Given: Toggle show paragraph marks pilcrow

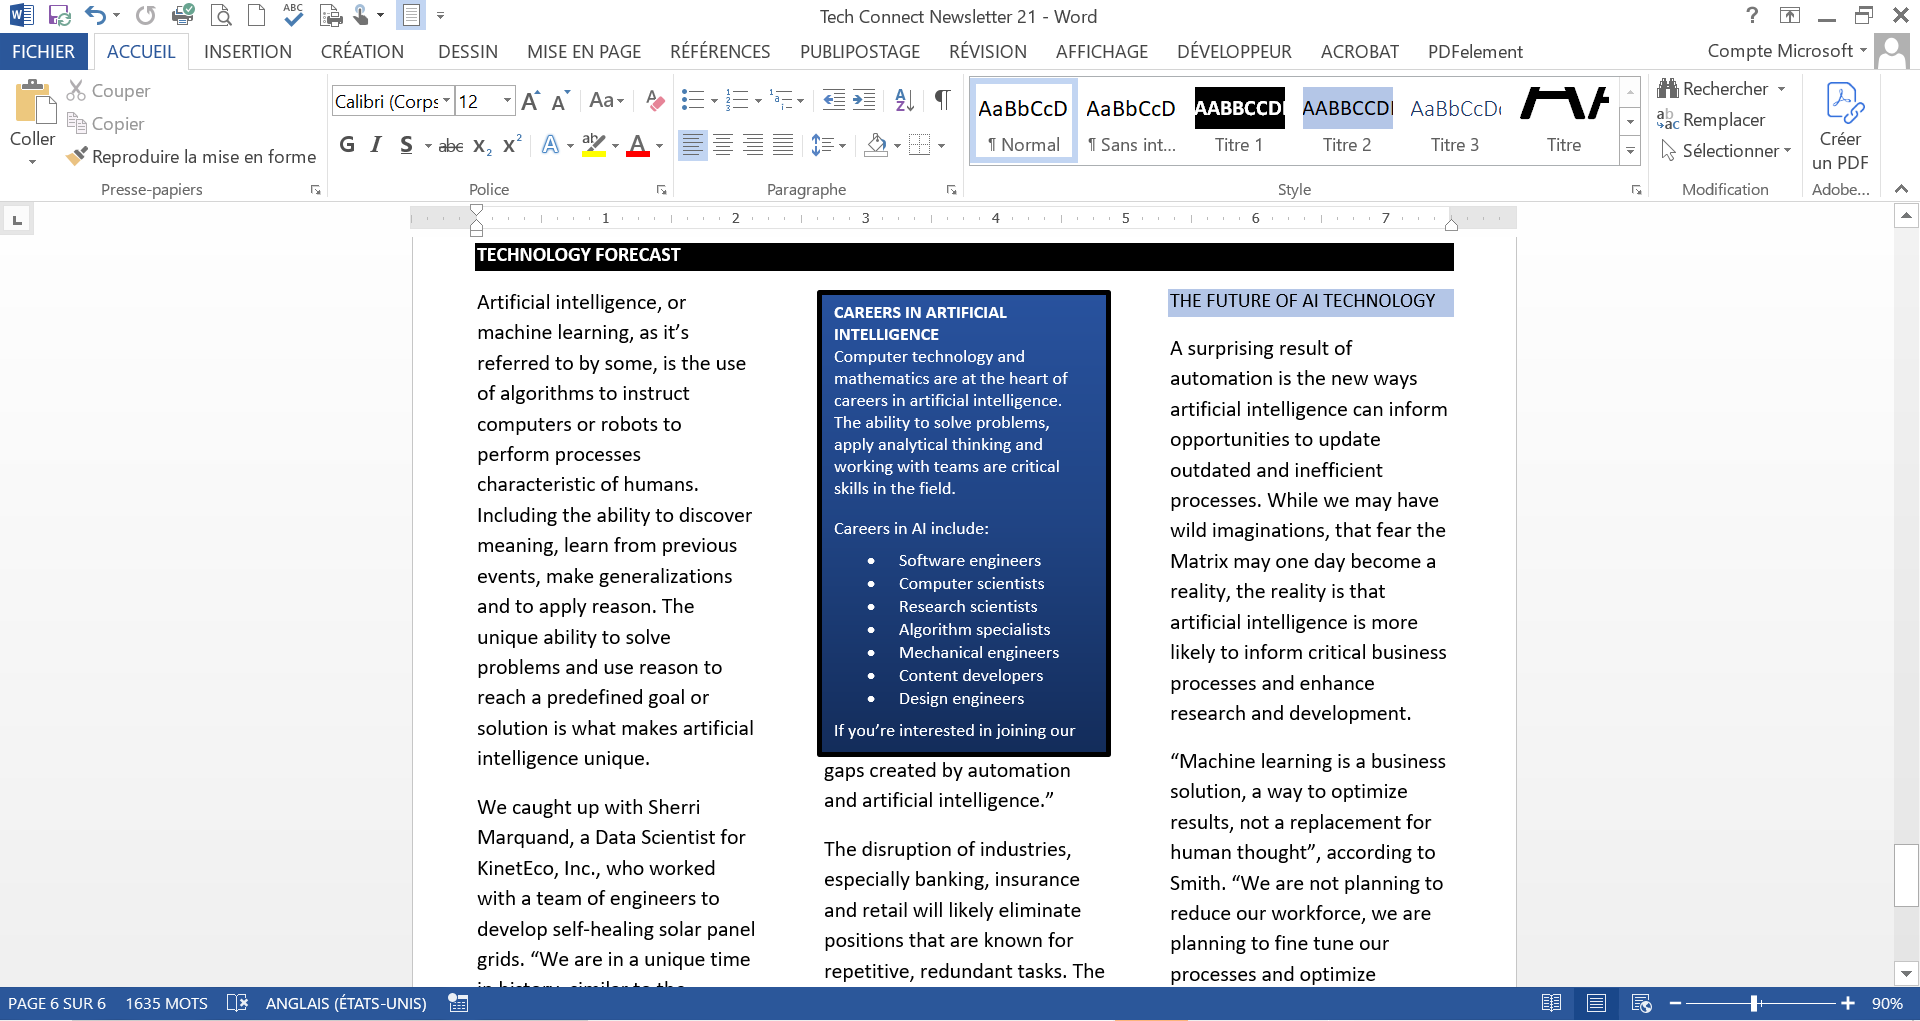Looking at the screenshot, I should pyautogui.click(x=942, y=100).
